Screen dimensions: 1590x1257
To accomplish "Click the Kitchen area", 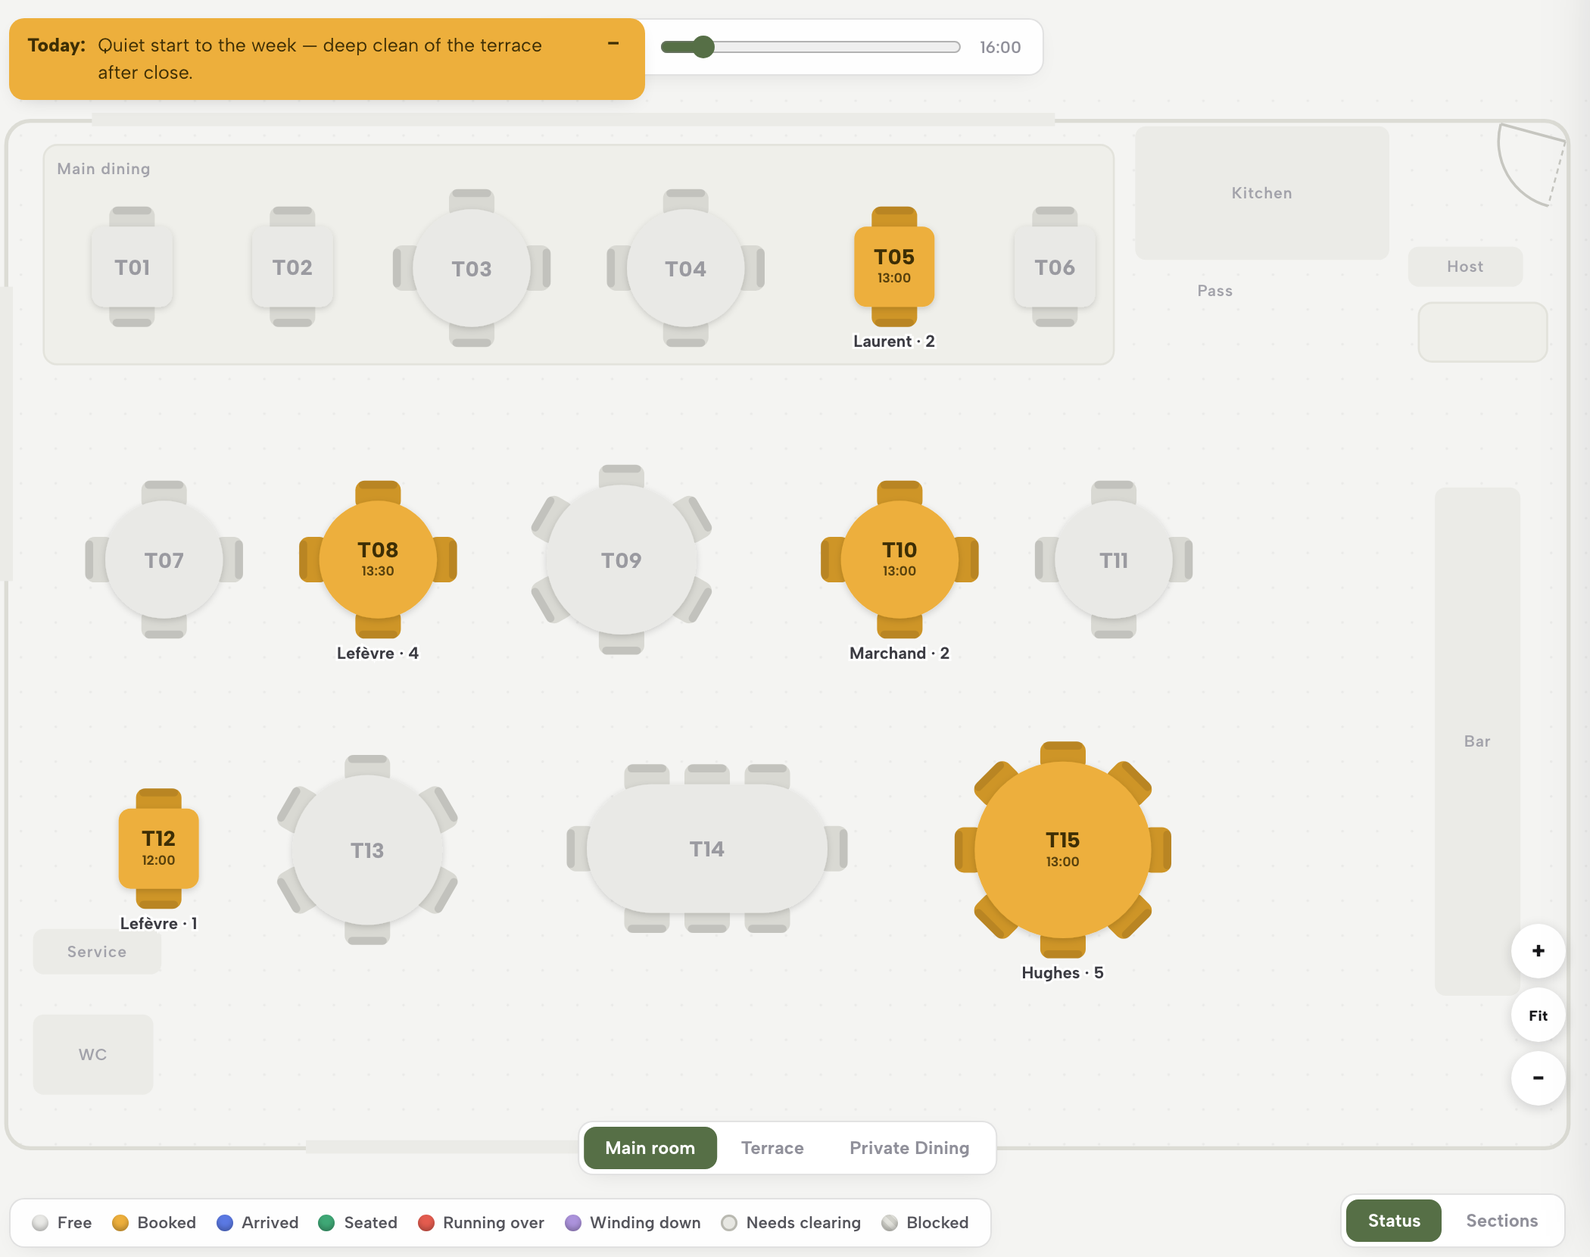I will [1262, 193].
